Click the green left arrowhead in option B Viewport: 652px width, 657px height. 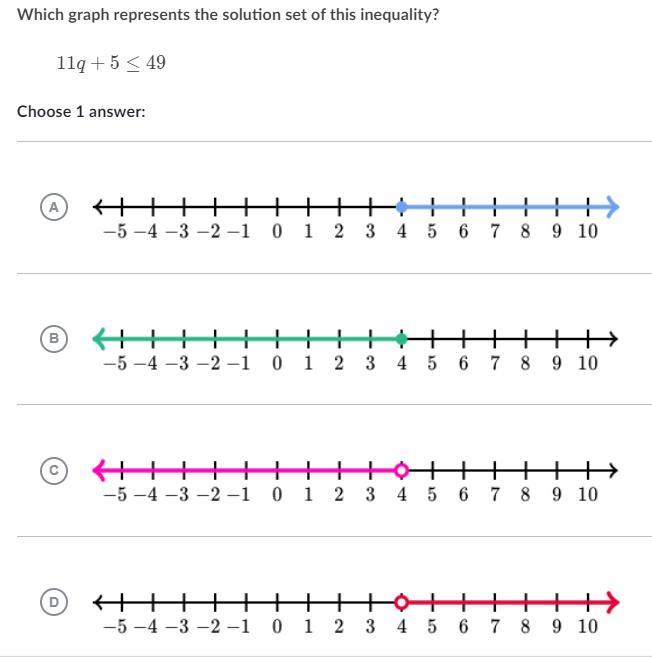(x=99, y=339)
